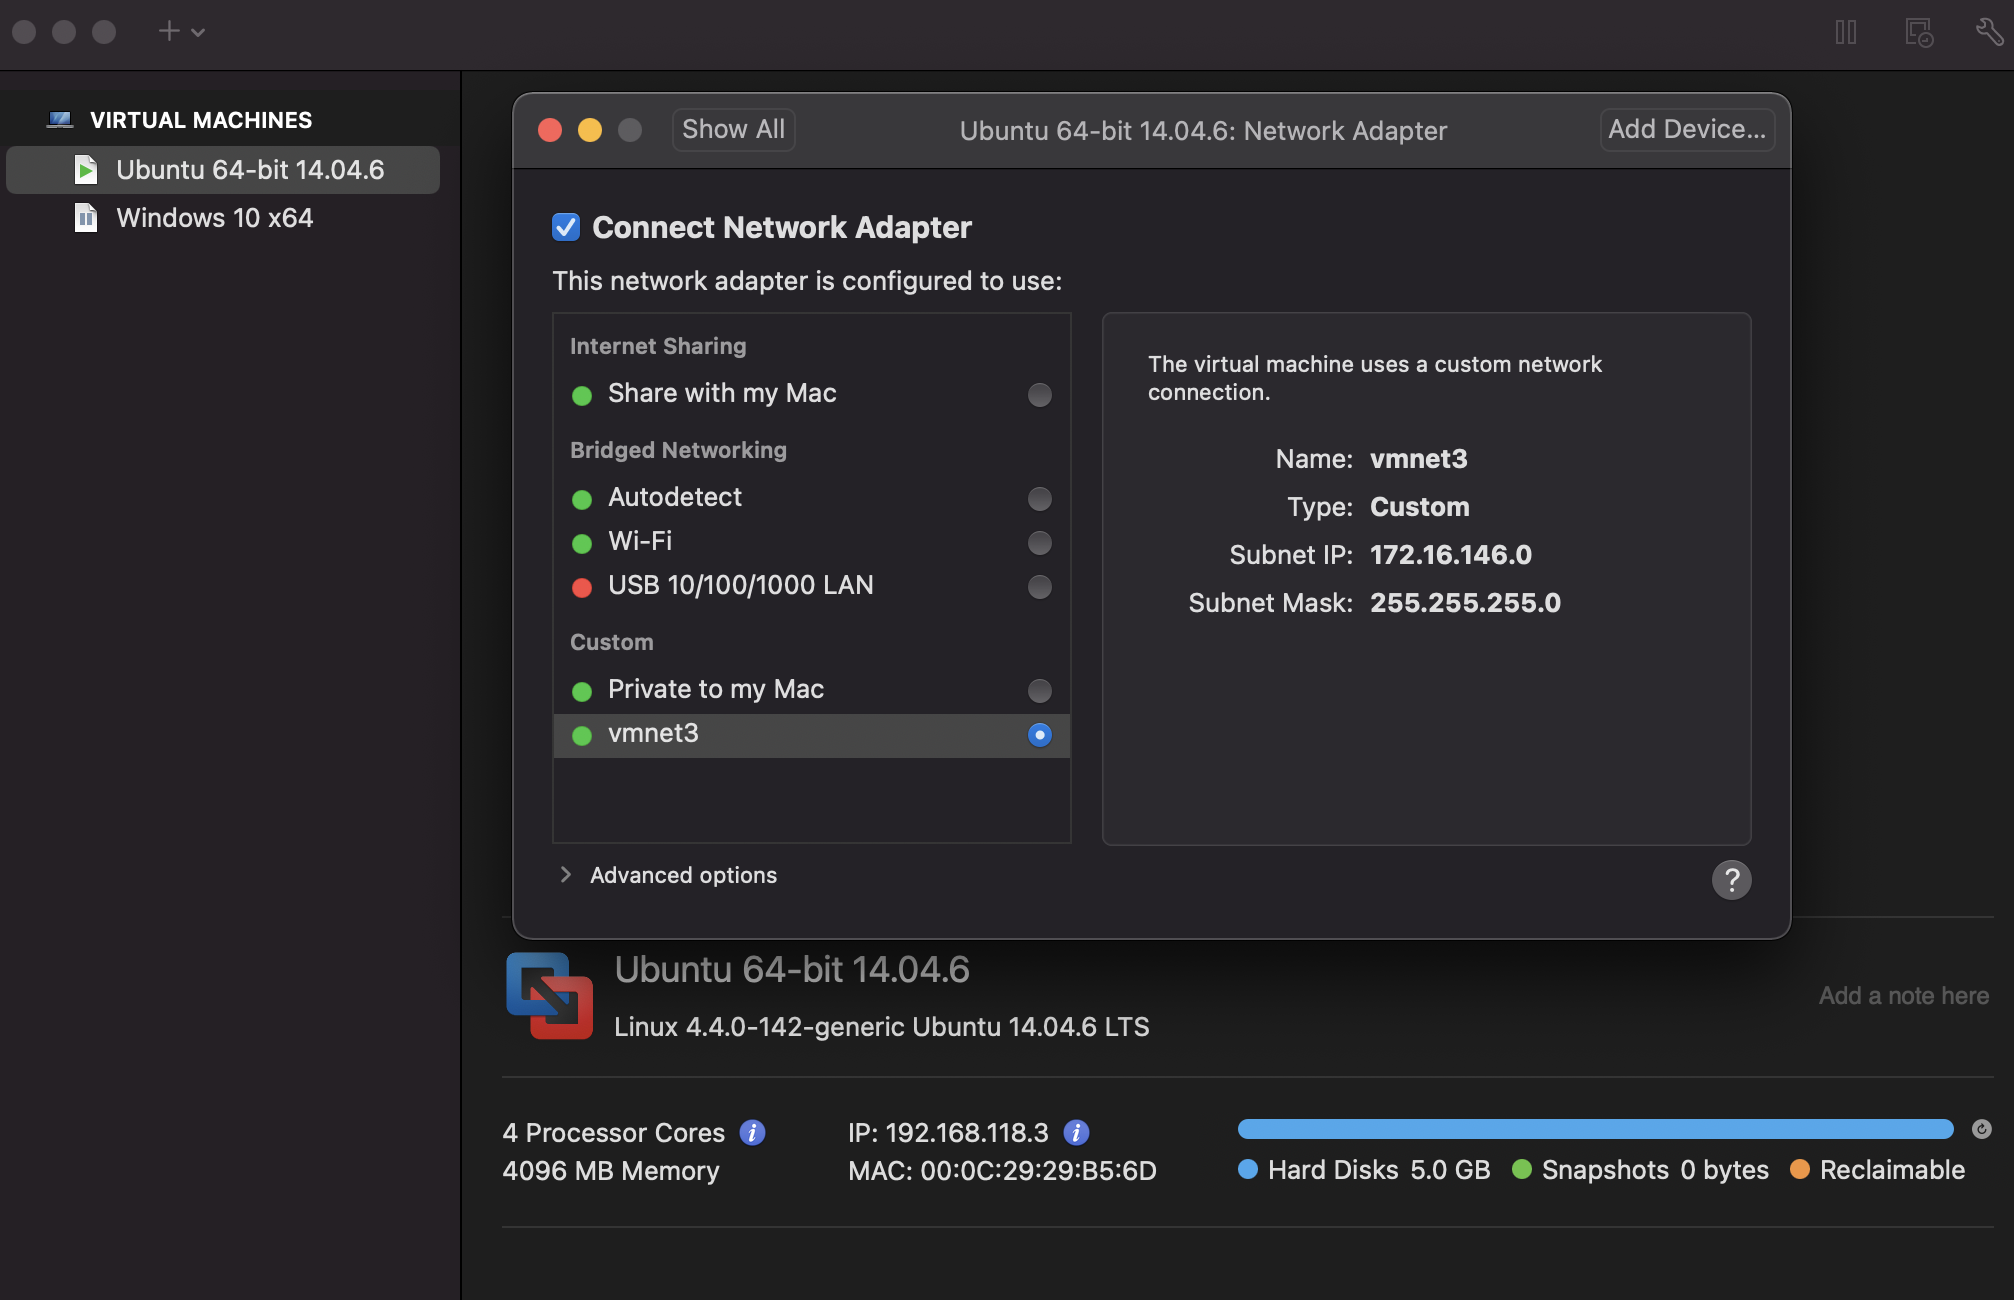Expand Advanced options disclosure chevron
The image size is (2014, 1300).
click(x=566, y=875)
